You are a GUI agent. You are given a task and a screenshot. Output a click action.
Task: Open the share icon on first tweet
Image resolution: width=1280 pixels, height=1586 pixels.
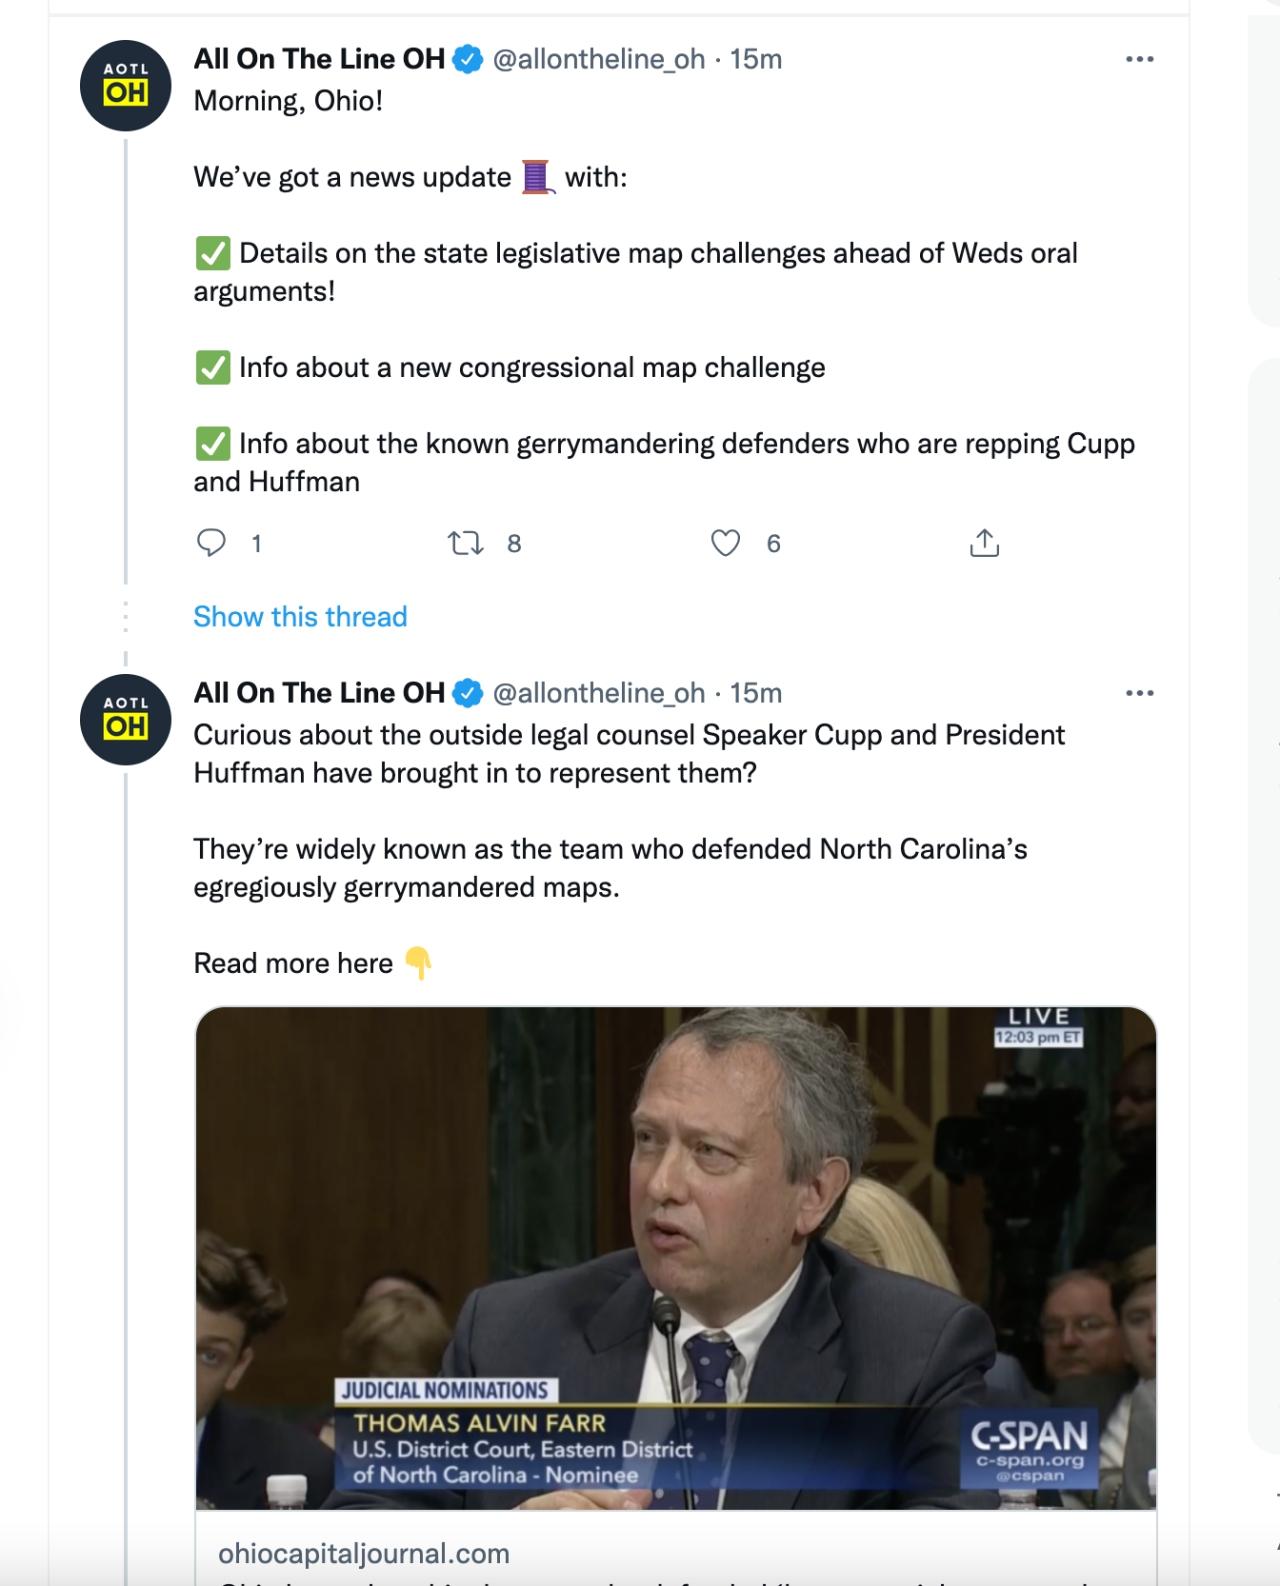click(984, 543)
